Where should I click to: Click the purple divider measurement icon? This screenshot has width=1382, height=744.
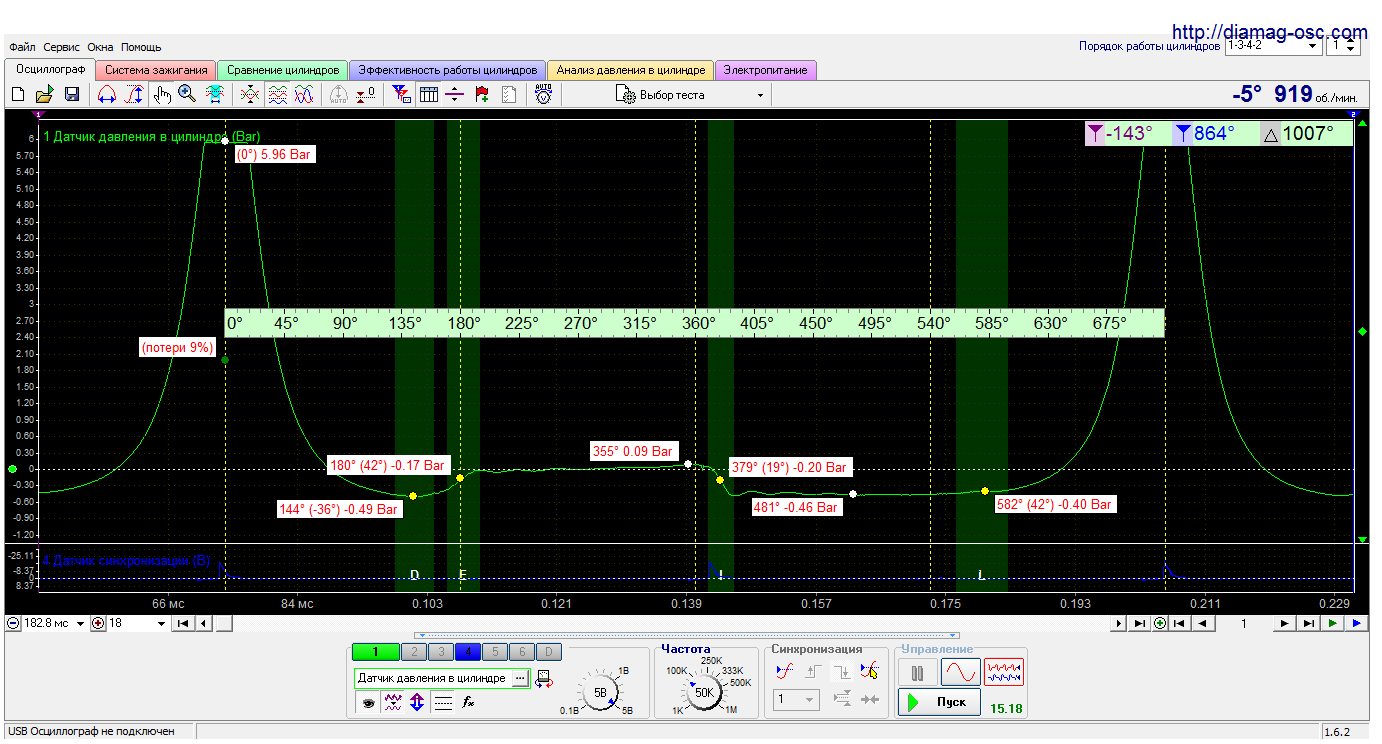455,95
